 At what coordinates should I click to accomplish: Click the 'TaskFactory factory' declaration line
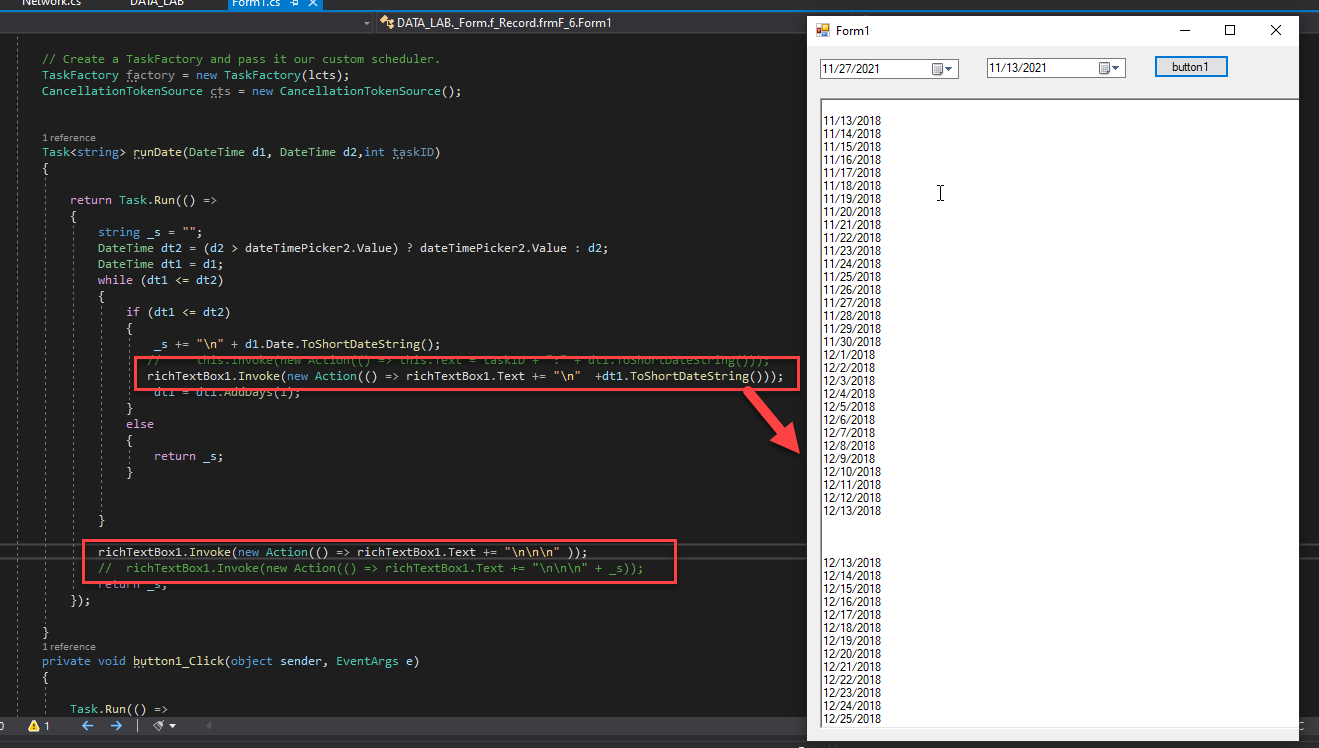tap(195, 75)
